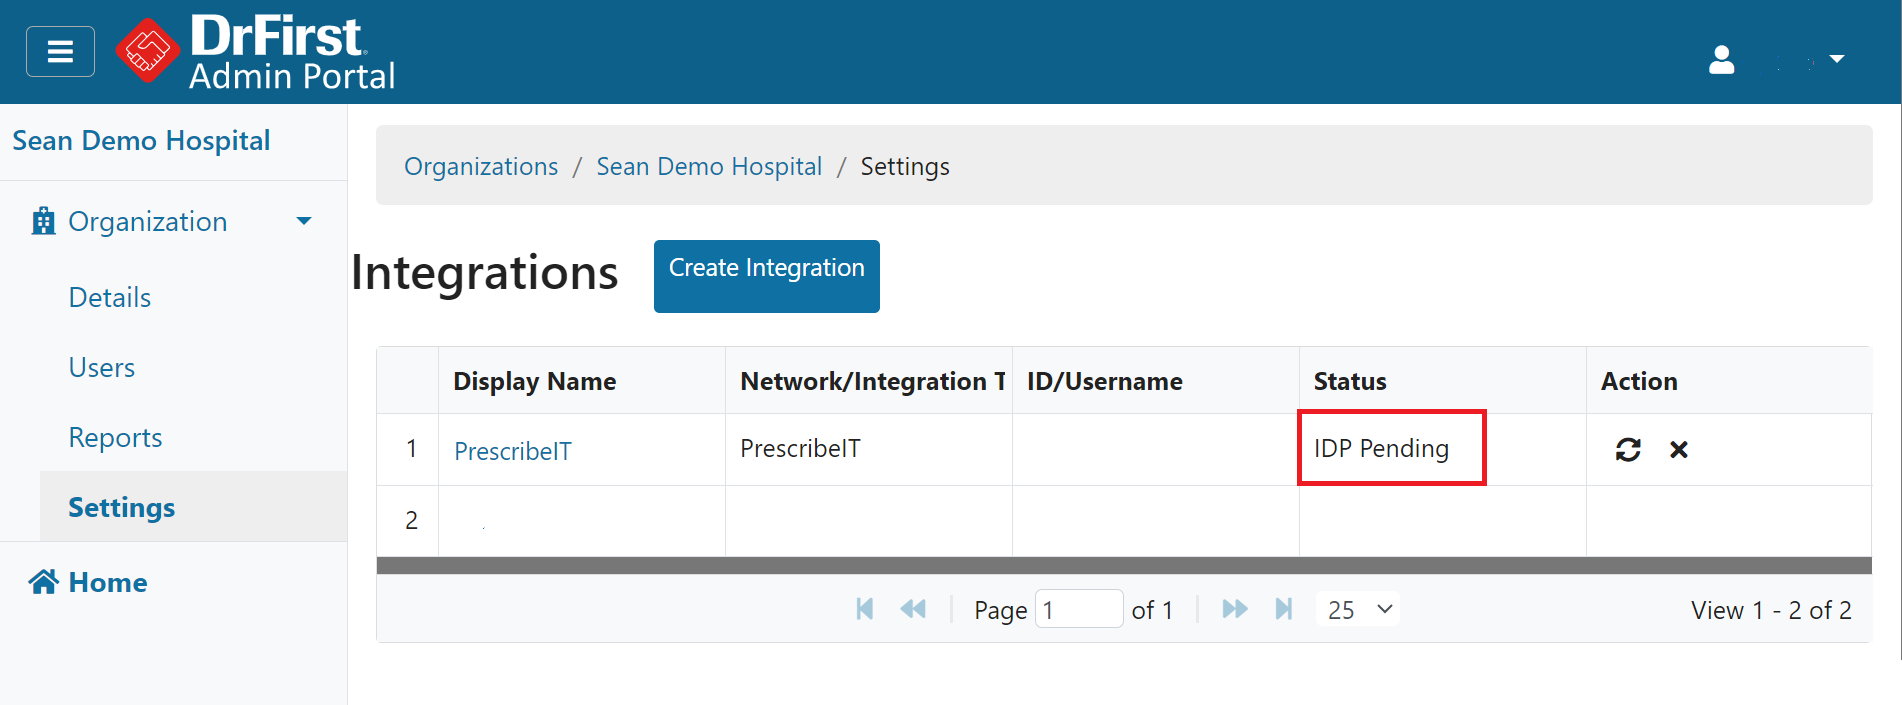Click the page number input field

(1078, 609)
